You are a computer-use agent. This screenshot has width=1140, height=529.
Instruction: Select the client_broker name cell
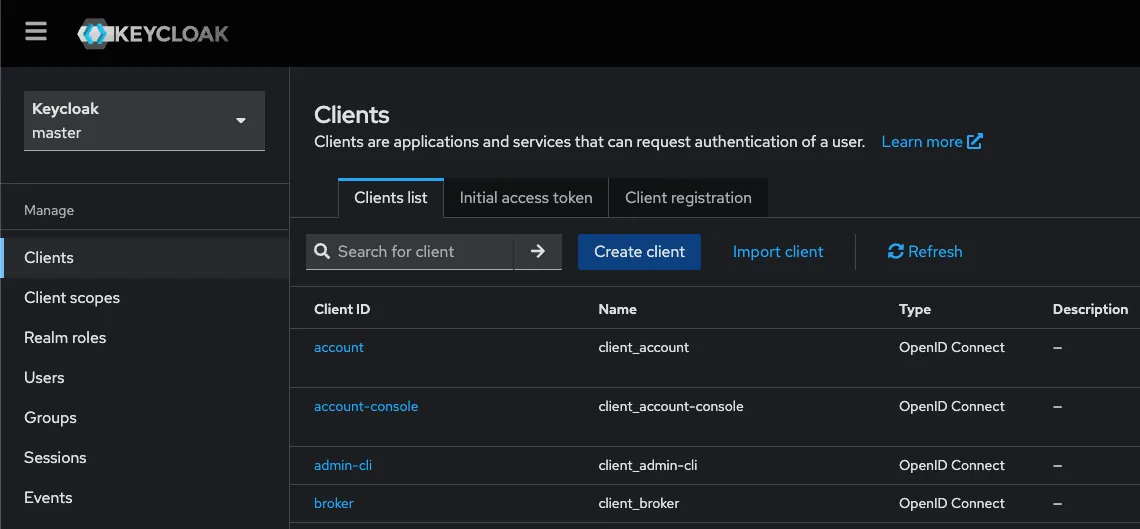(x=639, y=503)
